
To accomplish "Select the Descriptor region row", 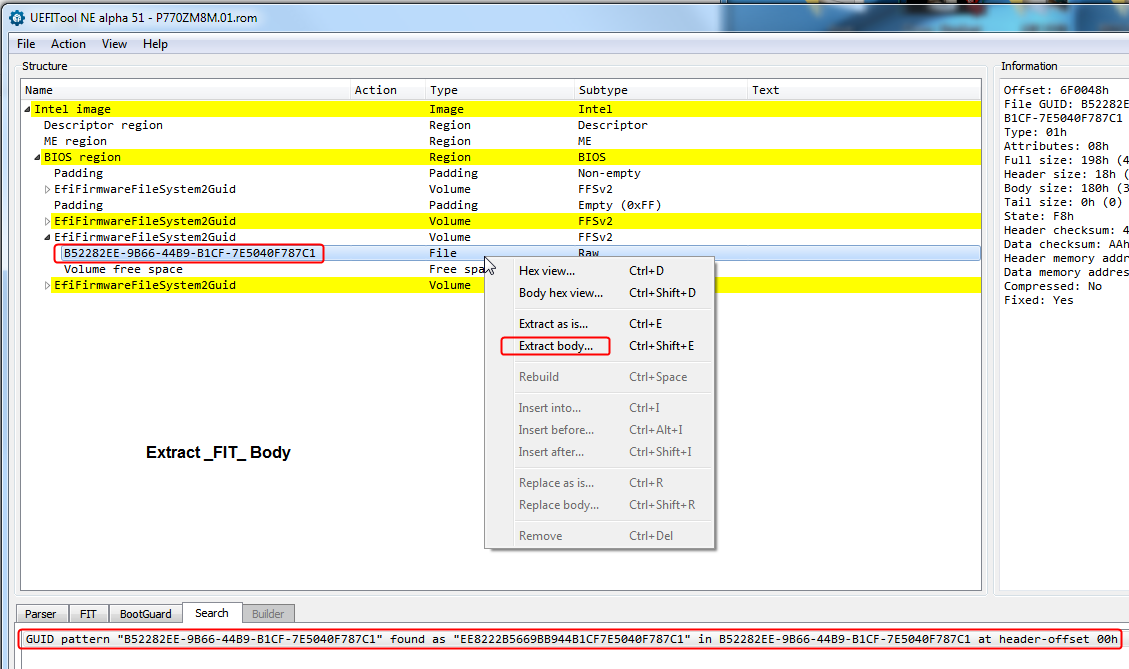I will [x=501, y=125].
